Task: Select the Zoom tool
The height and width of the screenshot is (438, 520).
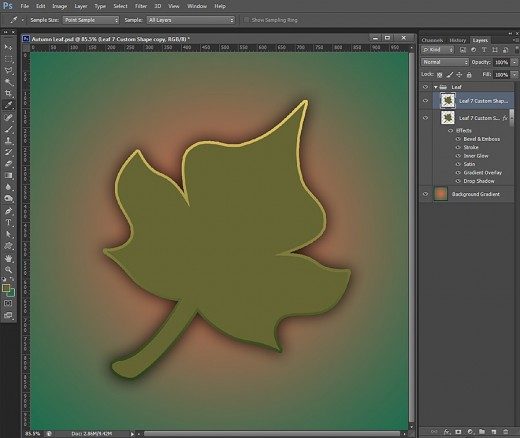Action: [8, 269]
